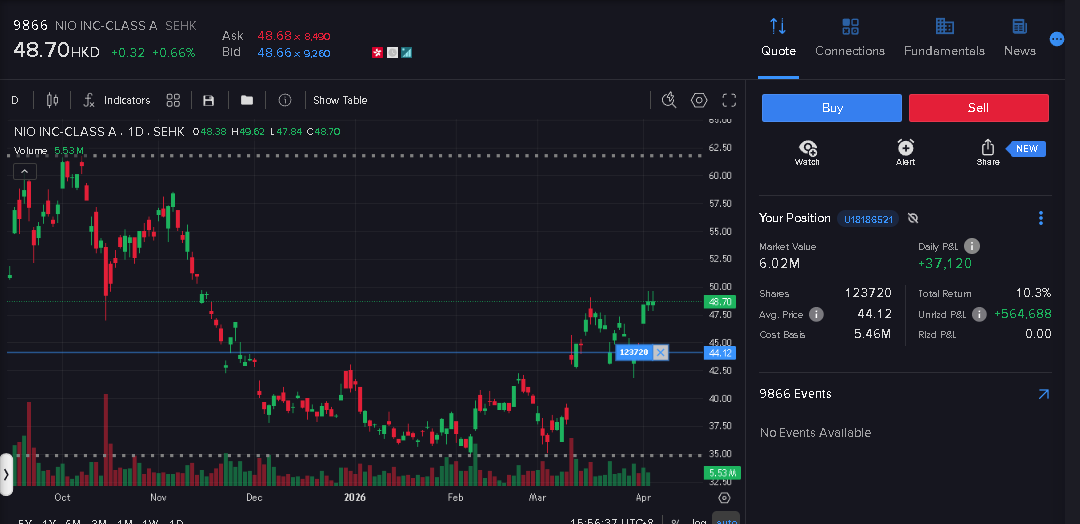Expand the left side panel arrow
The width and height of the screenshot is (1080, 524).
(x=6, y=474)
